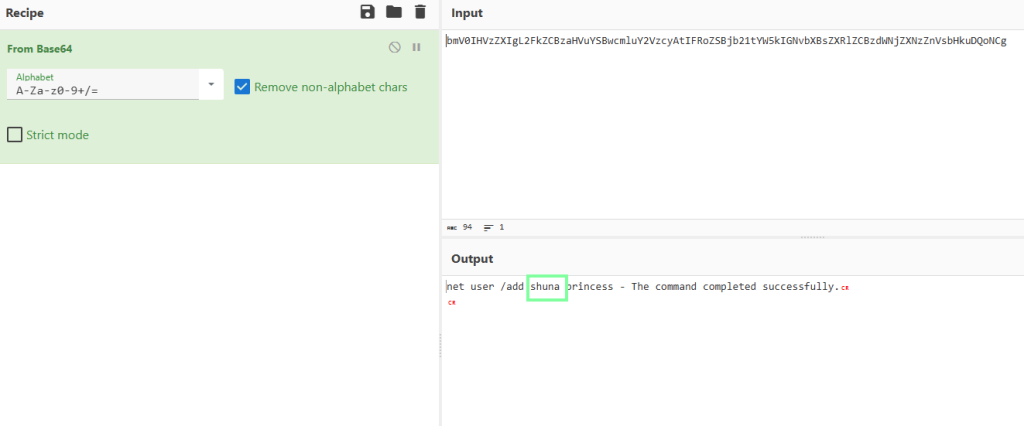Uncheck the Remove non-alphabet chars checkbox
Screen dimensions: 1024x426
pos(241,87)
